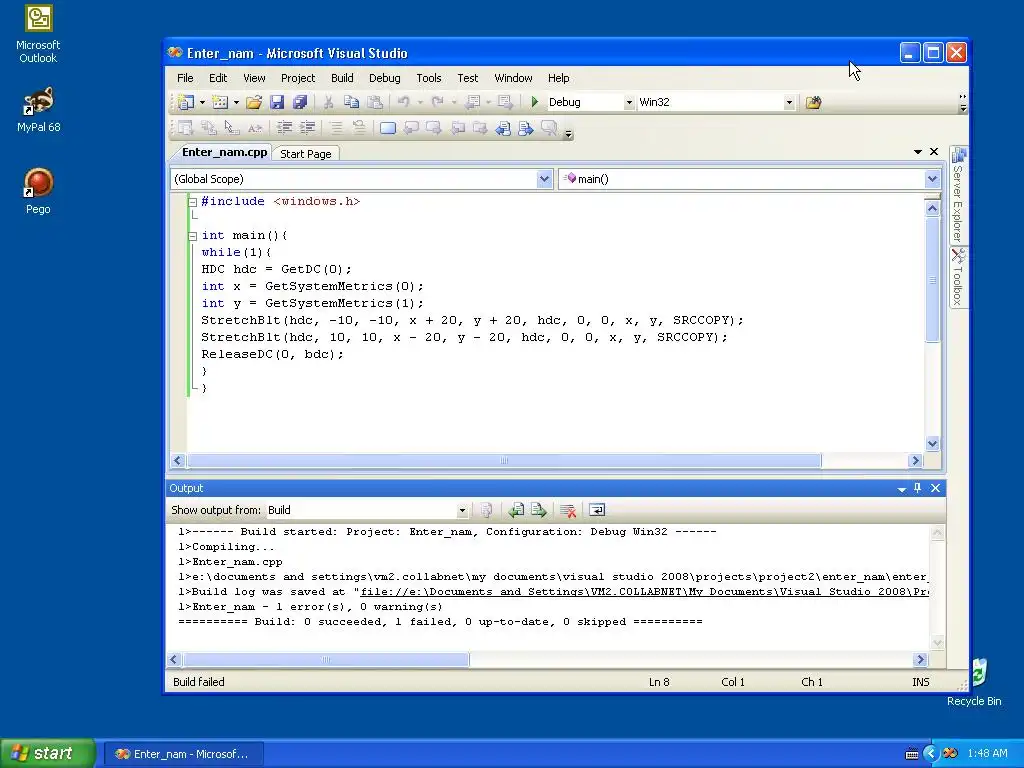Viewport: 1024px width, 768px height.
Task: Click the Find in Files icon beside Win32
Action: coord(813,103)
